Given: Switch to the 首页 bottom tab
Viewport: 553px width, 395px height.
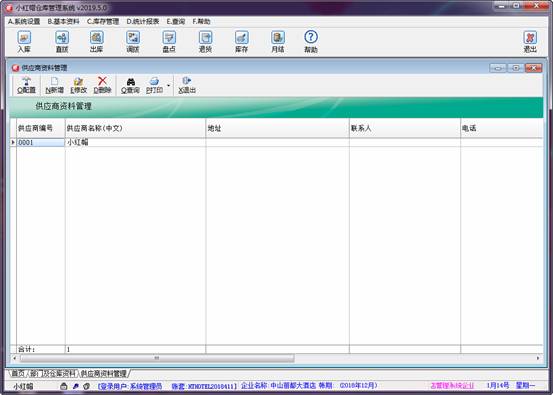Looking at the screenshot, I should point(18,373).
